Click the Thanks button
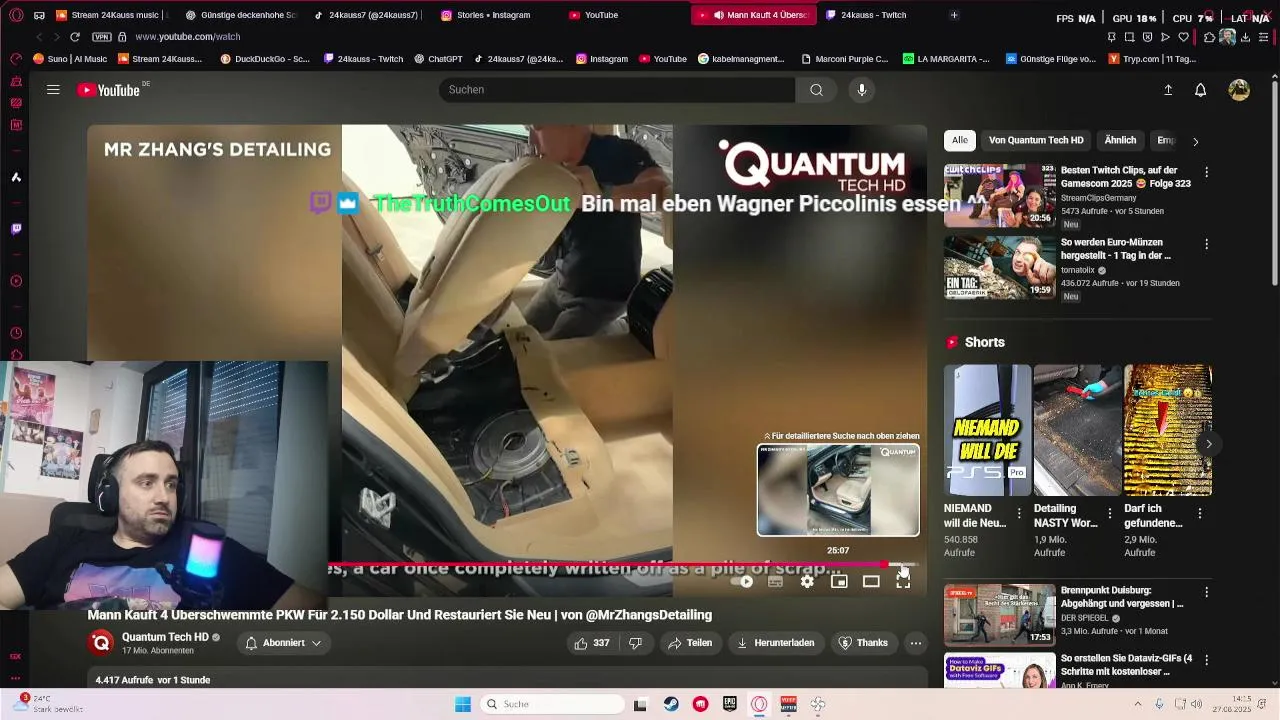Image resolution: width=1280 pixels, height=720 pixels. point(863,643)
